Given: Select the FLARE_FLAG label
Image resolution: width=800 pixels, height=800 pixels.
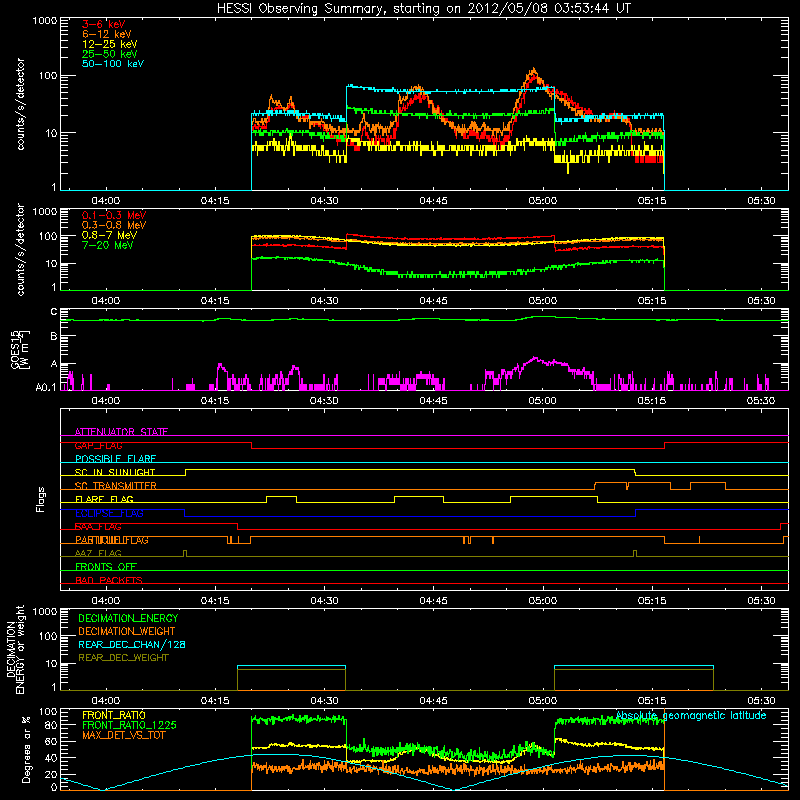Looking at the screenshot, I should coord(104,499).
